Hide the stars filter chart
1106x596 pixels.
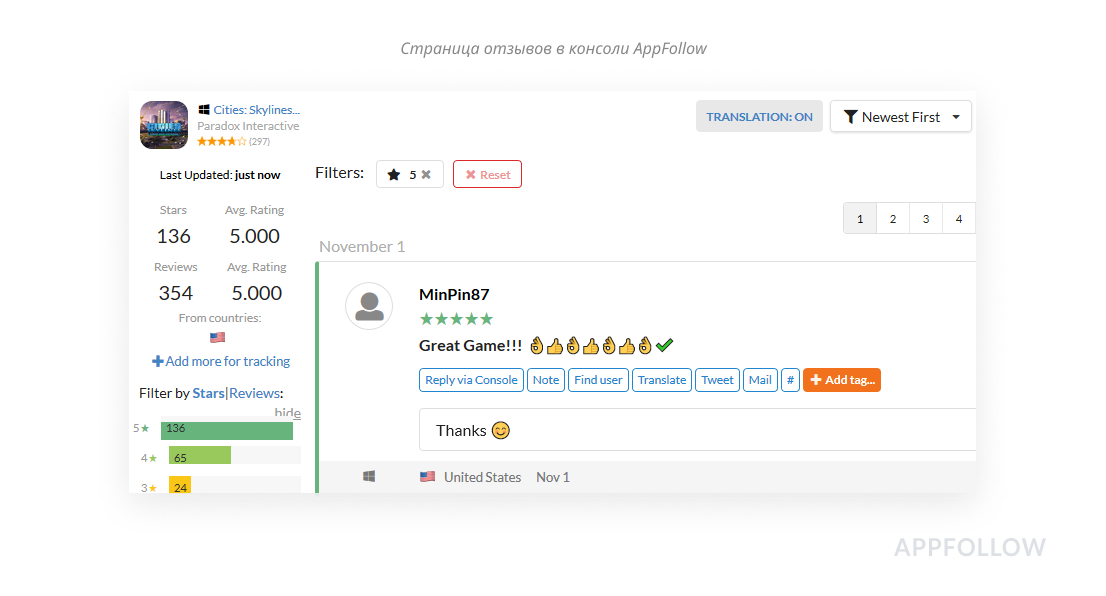287,413
